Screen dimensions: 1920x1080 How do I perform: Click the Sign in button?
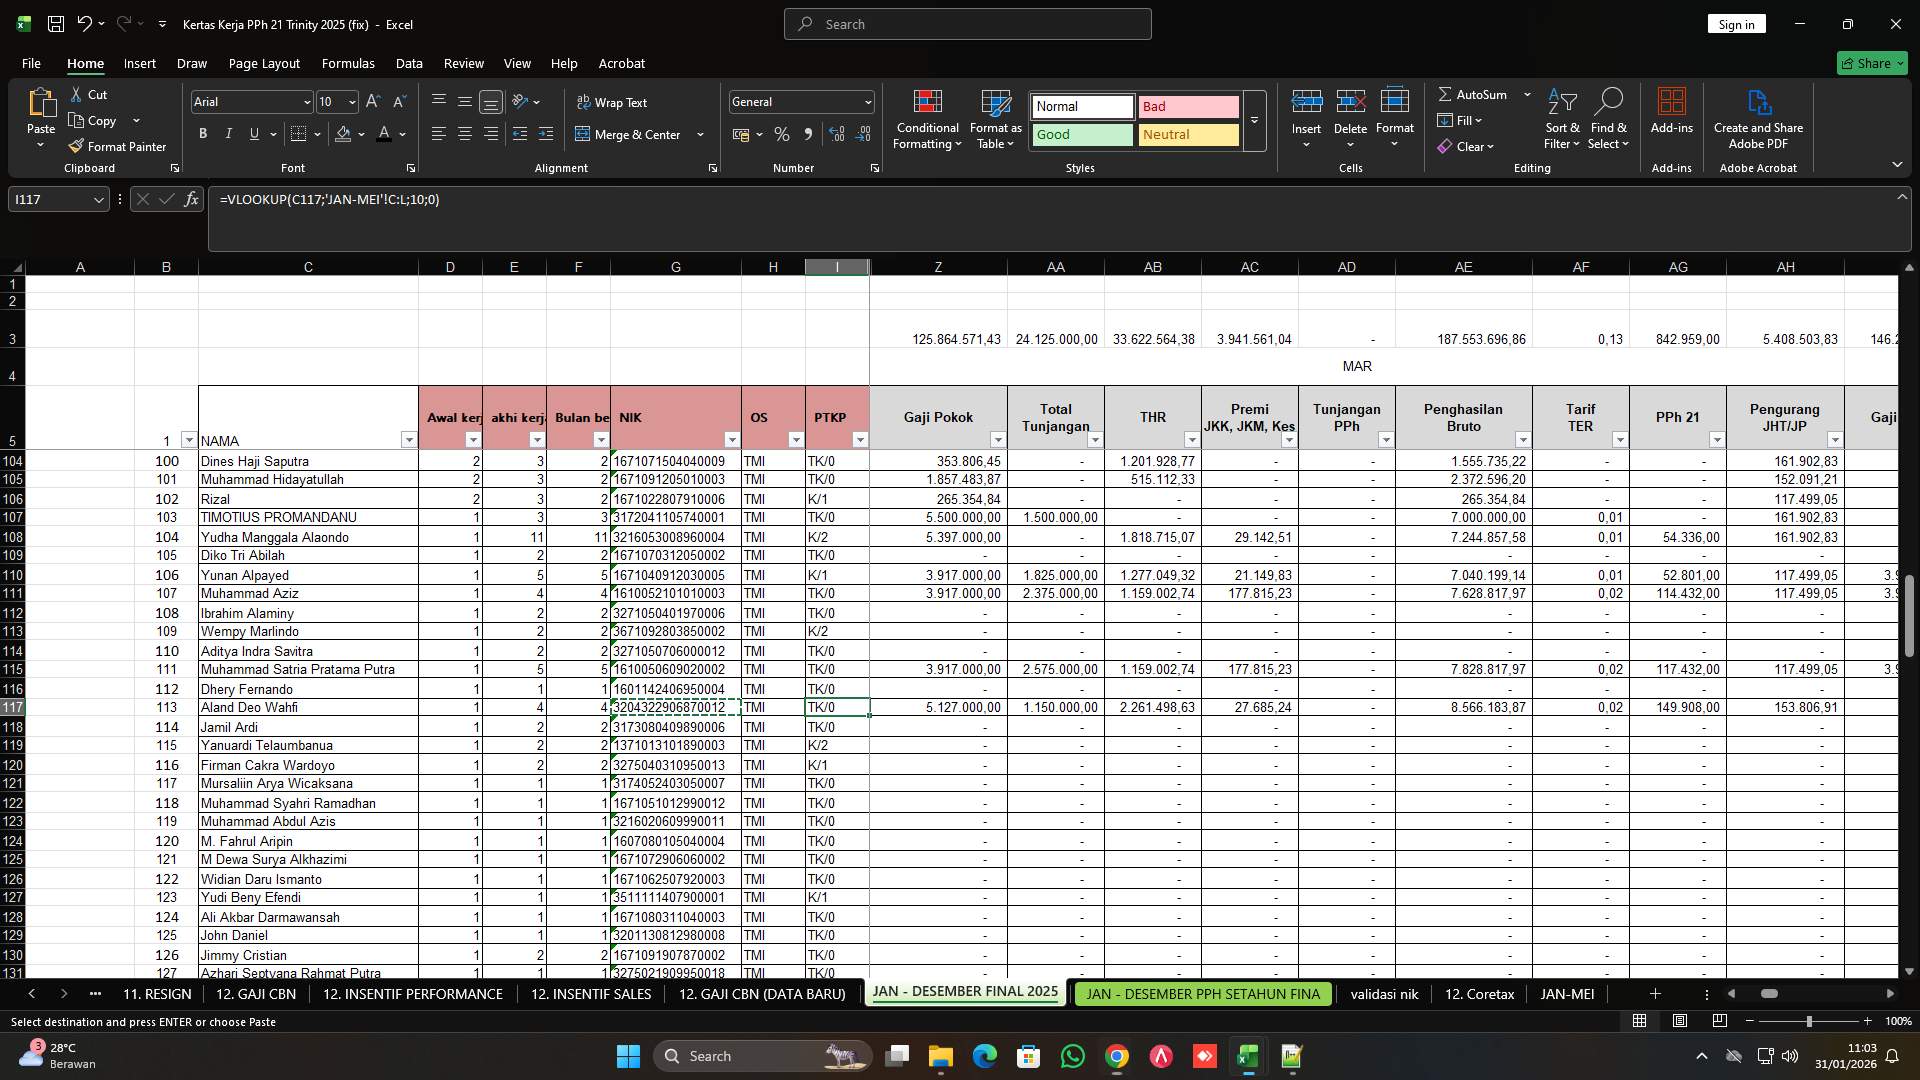click(x=1736, y=23)
